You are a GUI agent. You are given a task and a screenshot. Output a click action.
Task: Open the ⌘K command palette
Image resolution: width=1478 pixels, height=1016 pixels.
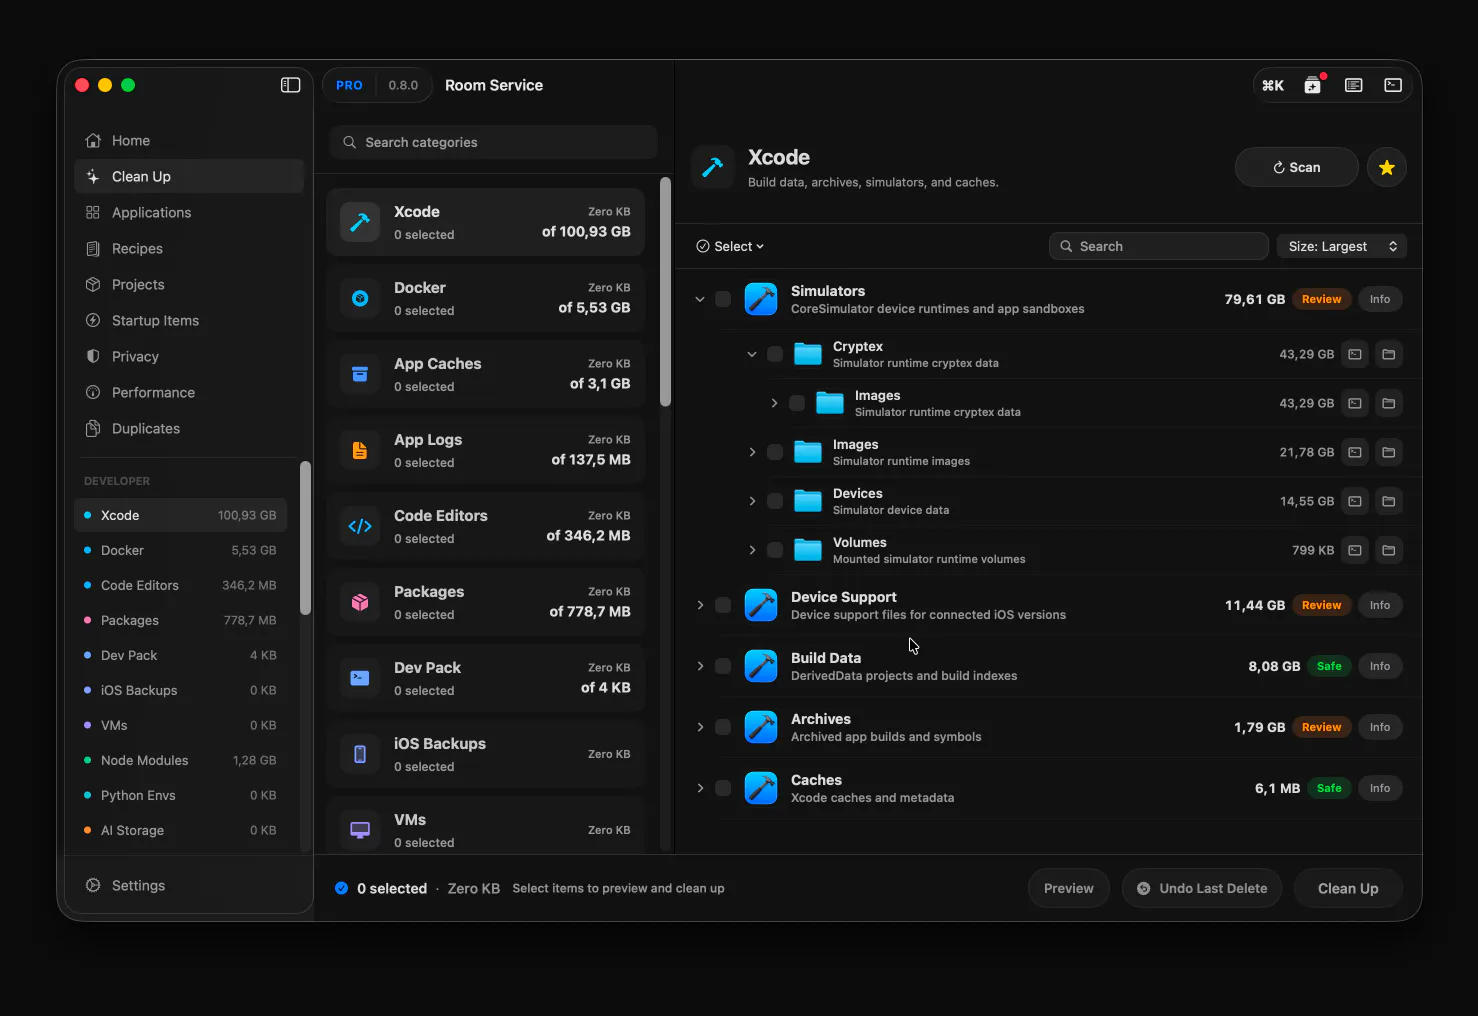click(1273, 85)
